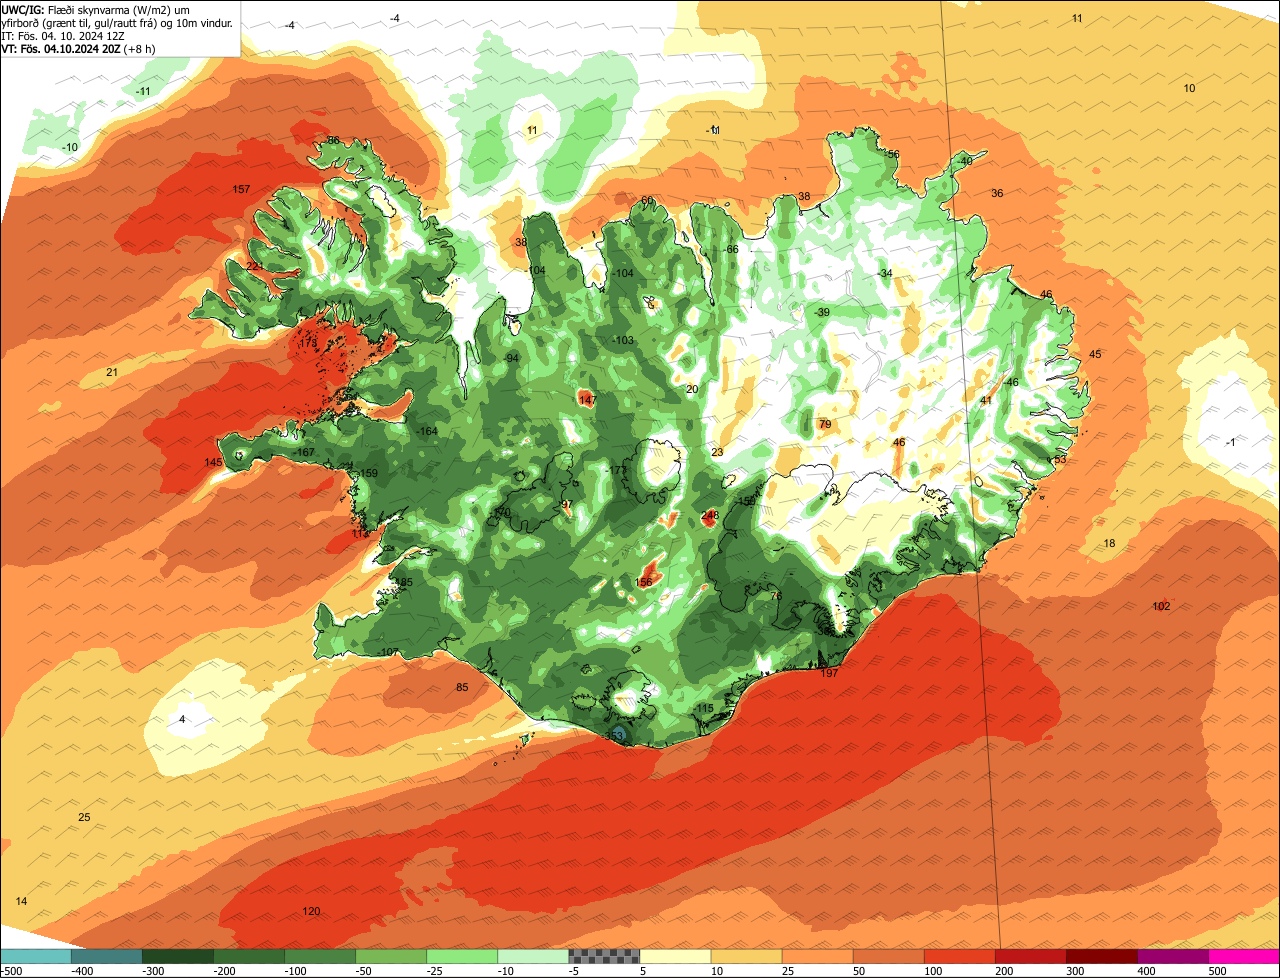Click the red-orange 100 to 200 swatch
The image size is (1280, 978).
[x=959, y=956]
